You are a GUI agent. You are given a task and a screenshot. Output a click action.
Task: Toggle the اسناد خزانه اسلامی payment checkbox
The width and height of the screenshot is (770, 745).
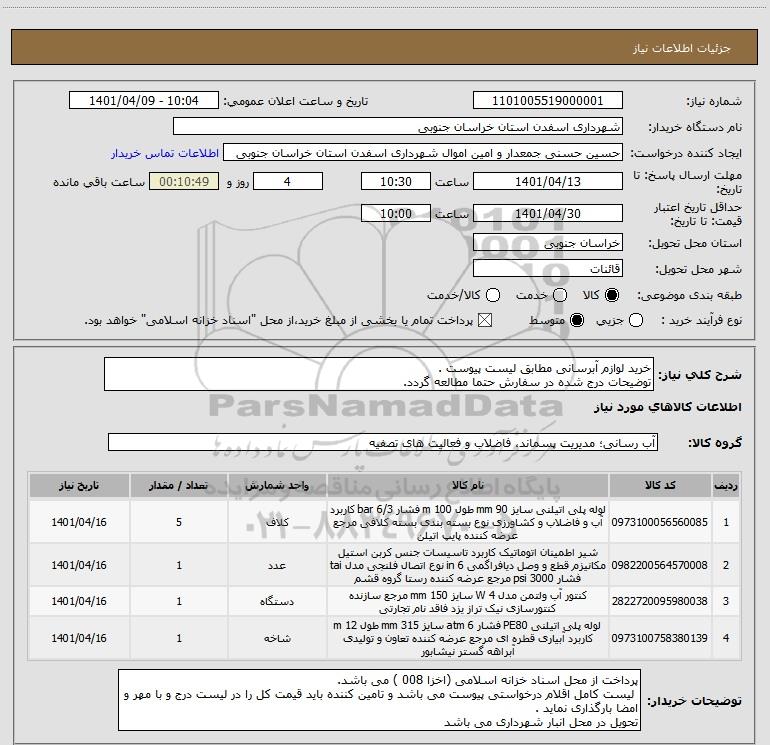point(485,320)
